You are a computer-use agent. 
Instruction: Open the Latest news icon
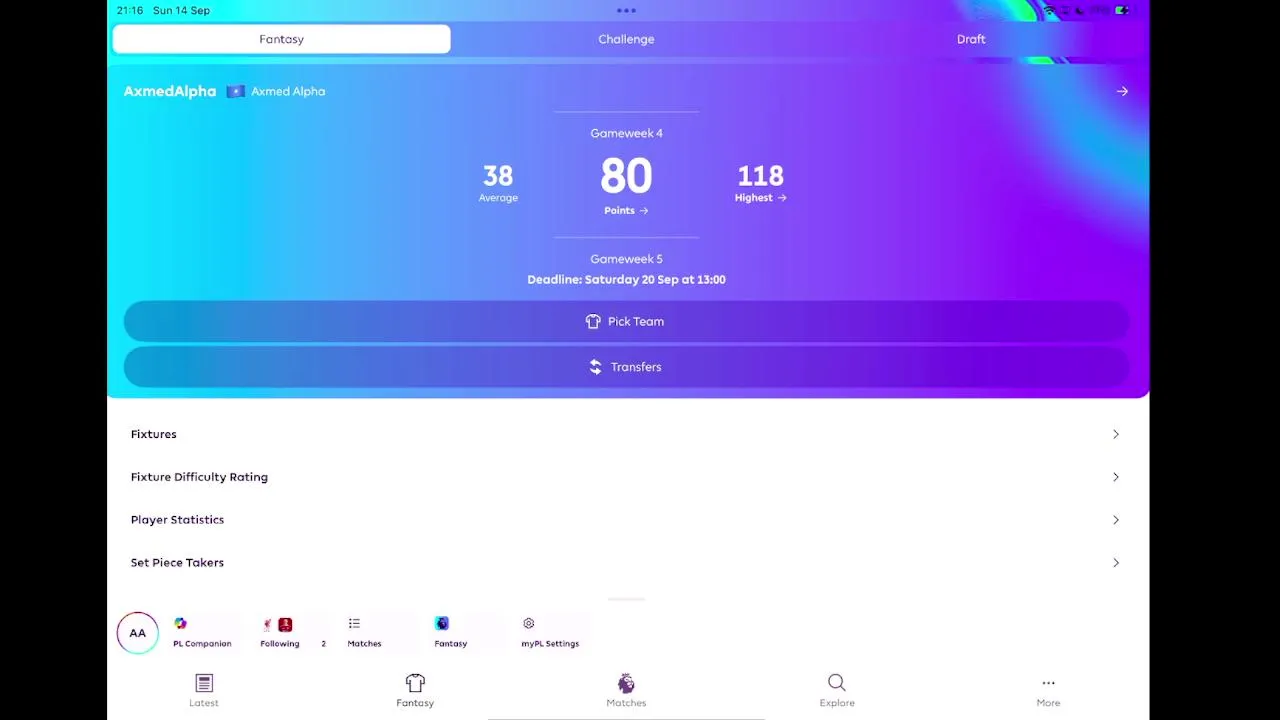click(204, 684)
